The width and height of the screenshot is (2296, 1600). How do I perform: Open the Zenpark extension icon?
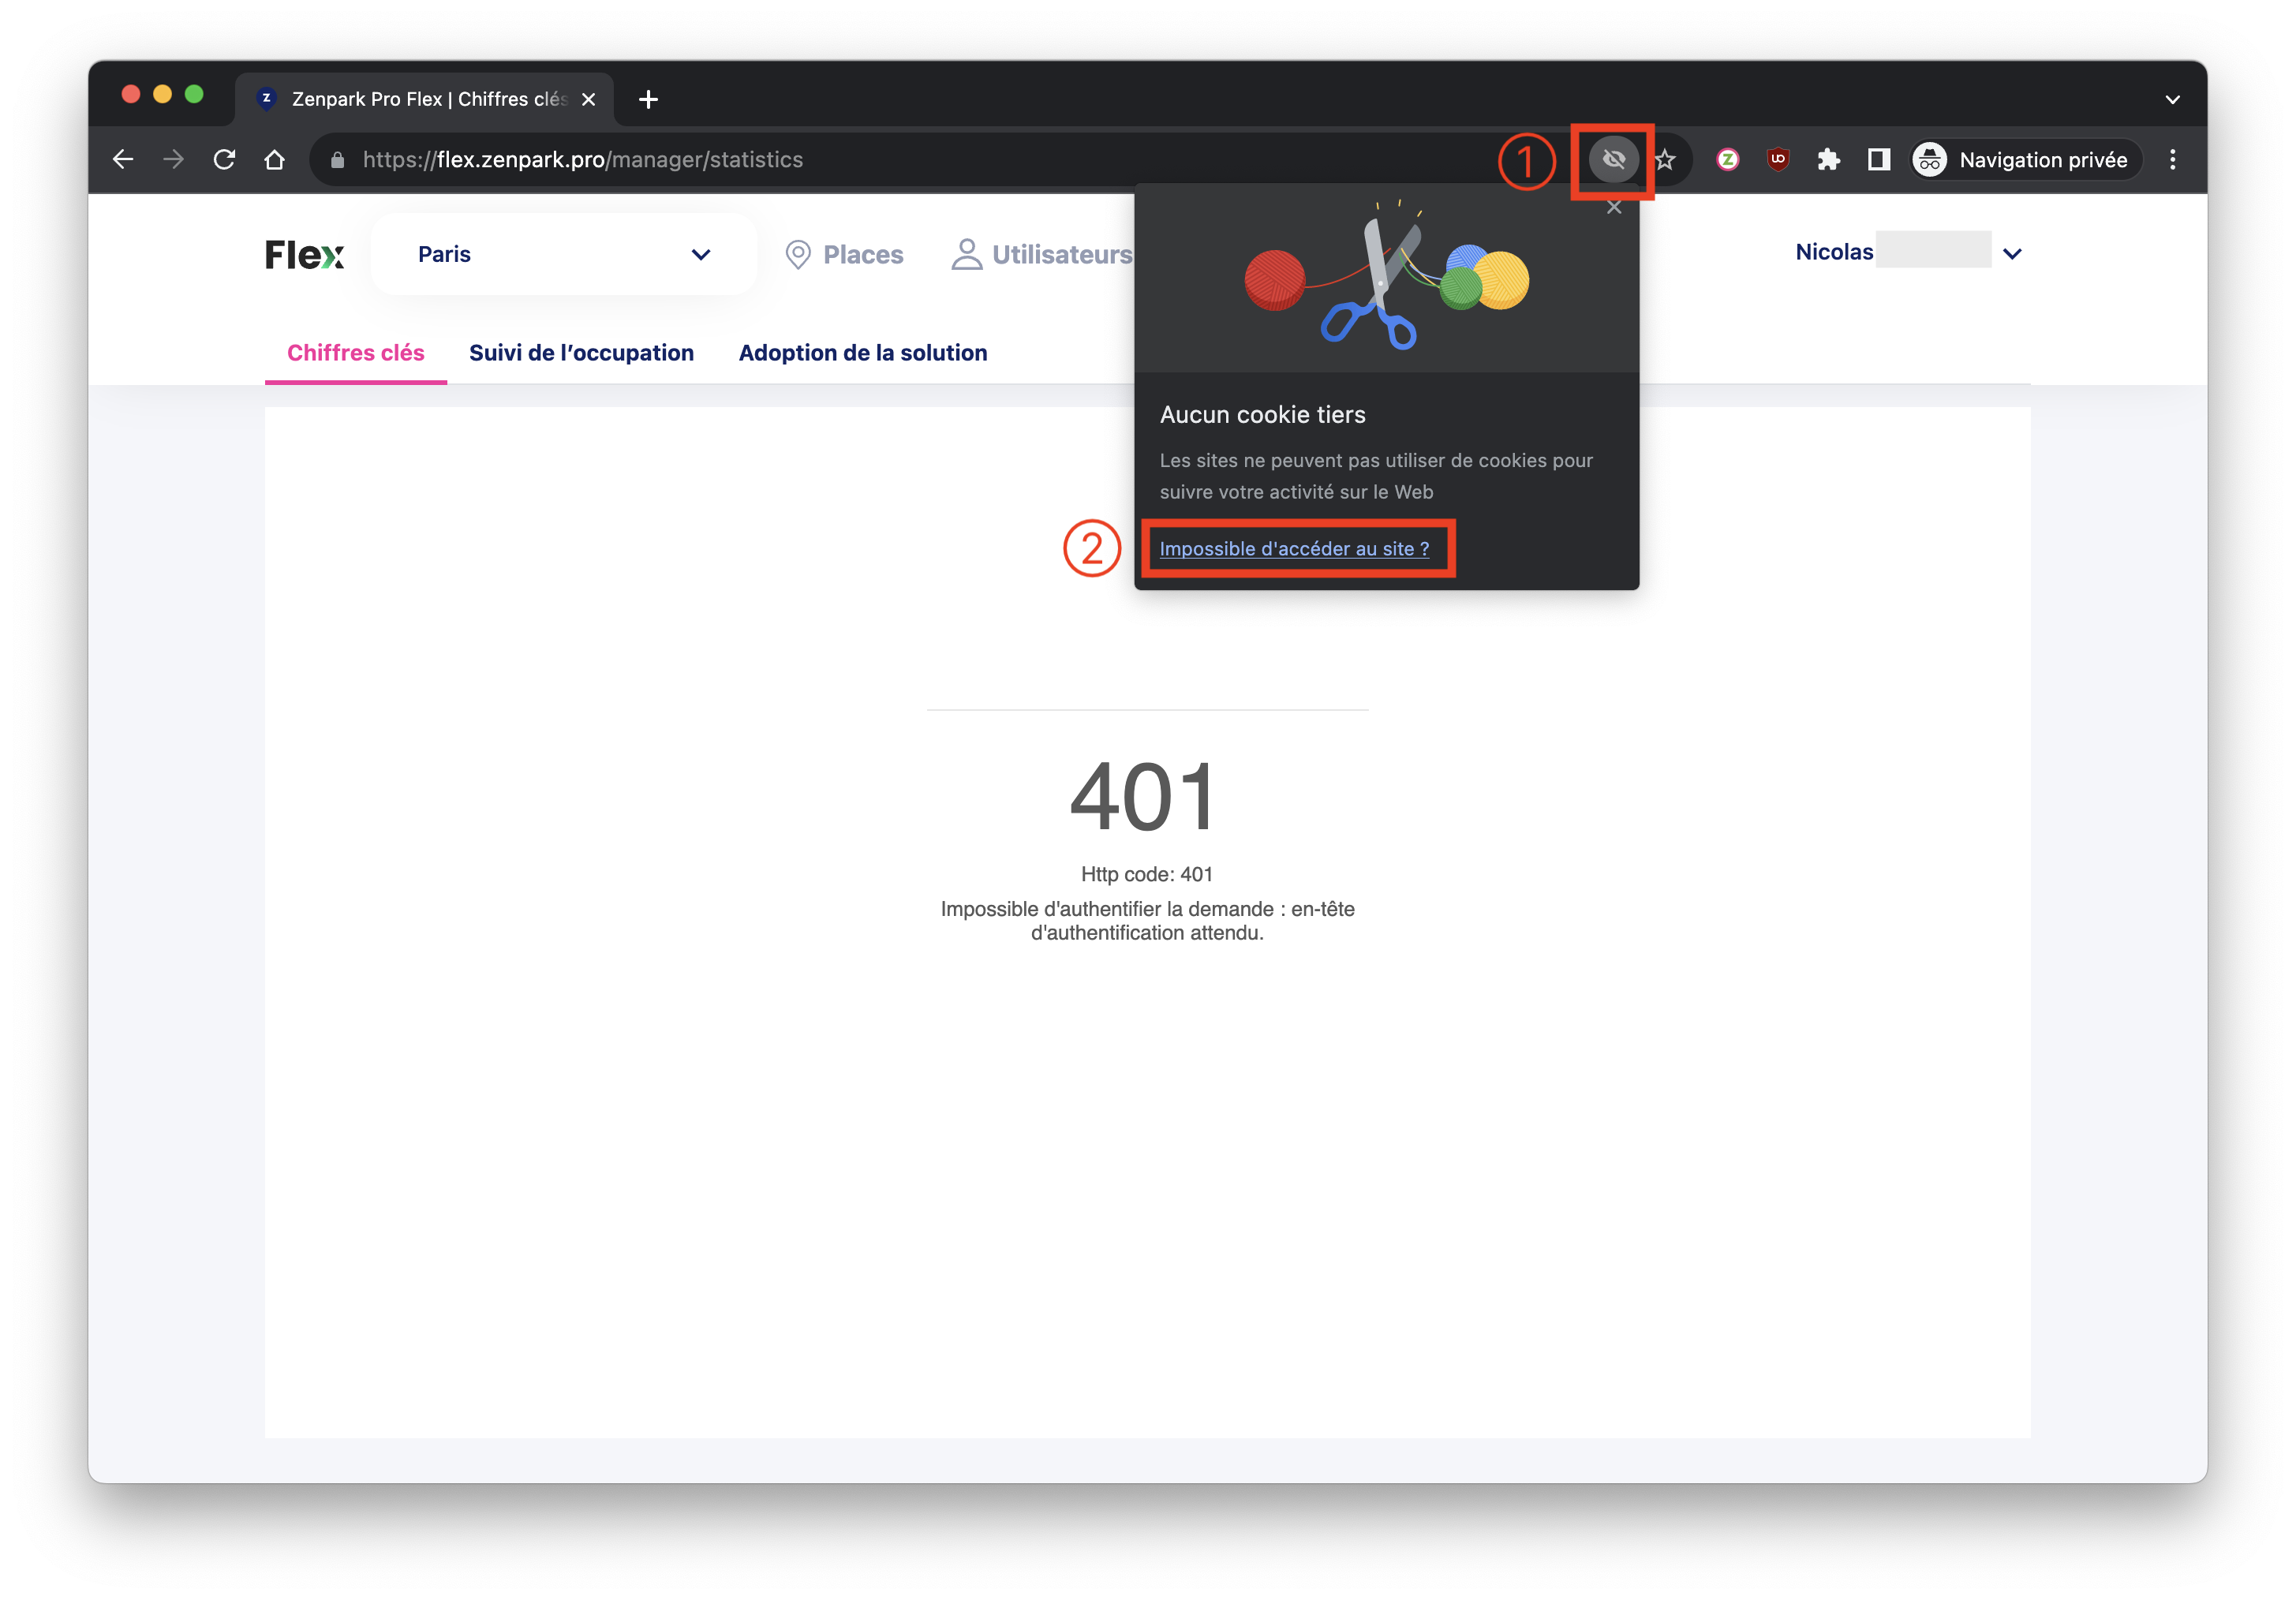pos(1728,160)
